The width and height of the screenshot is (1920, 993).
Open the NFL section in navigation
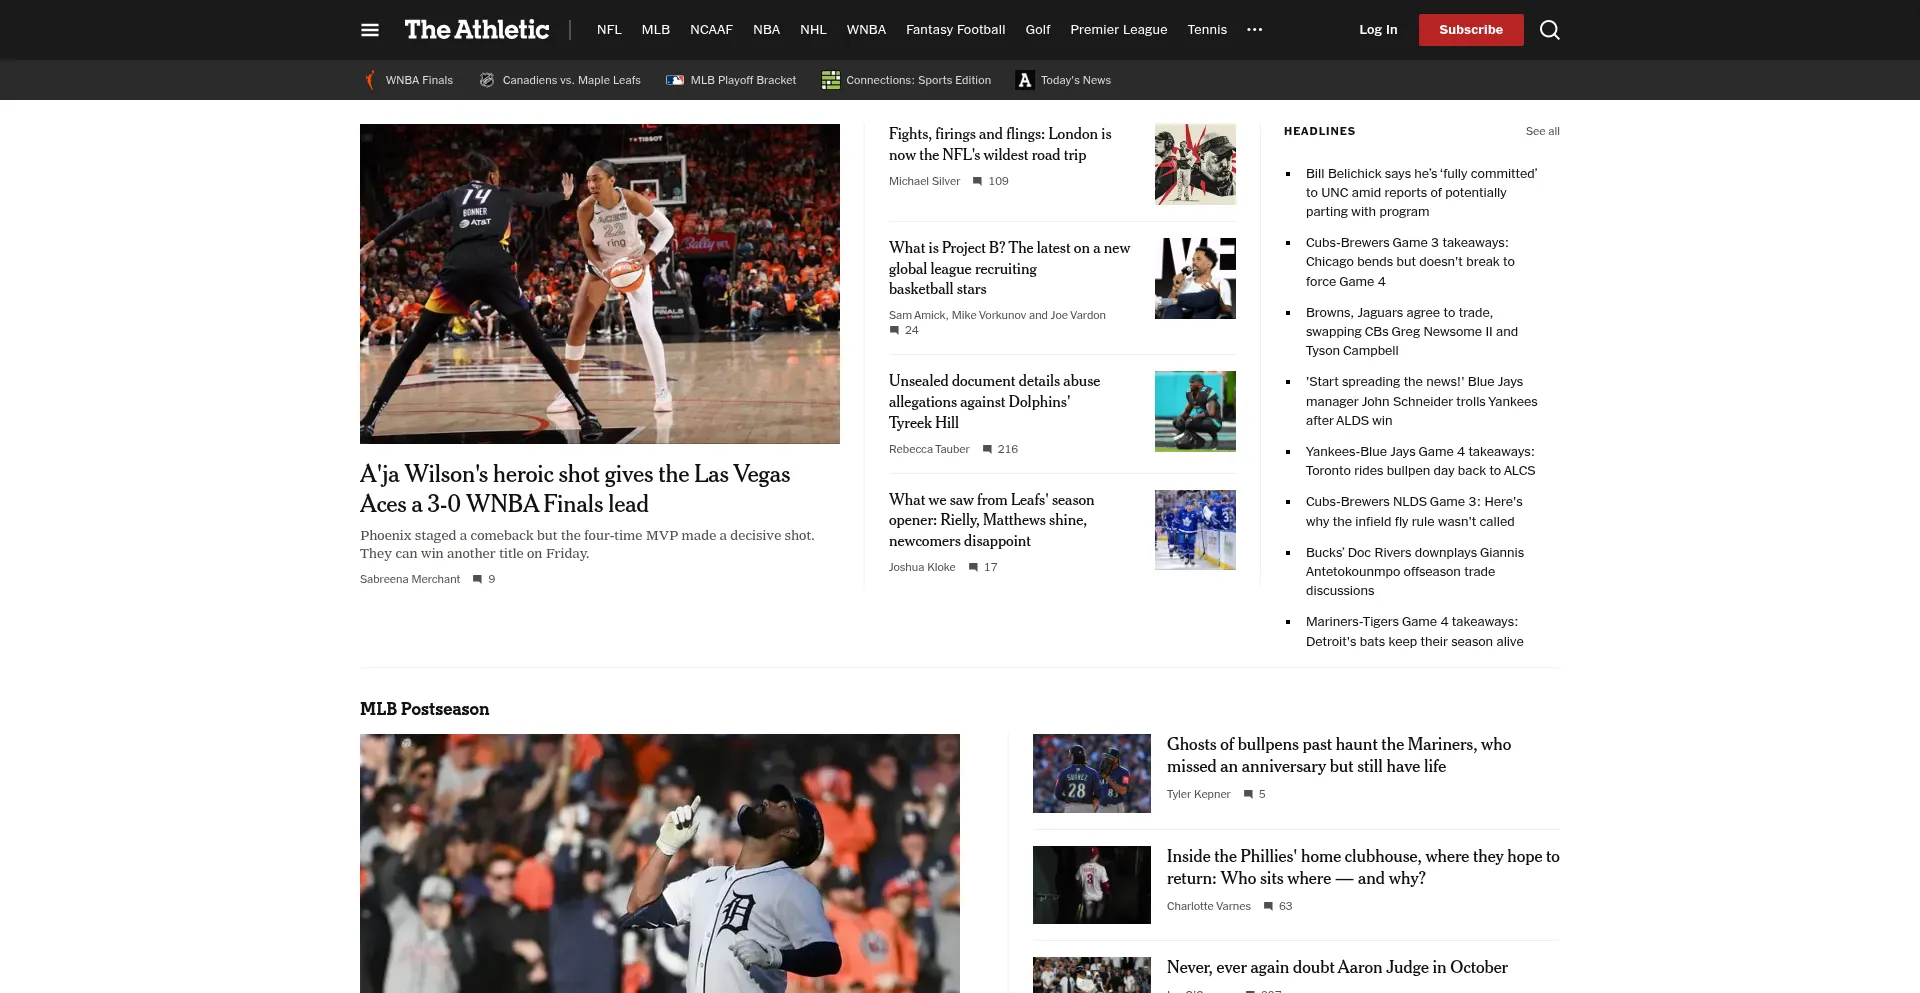click(609, 30)
